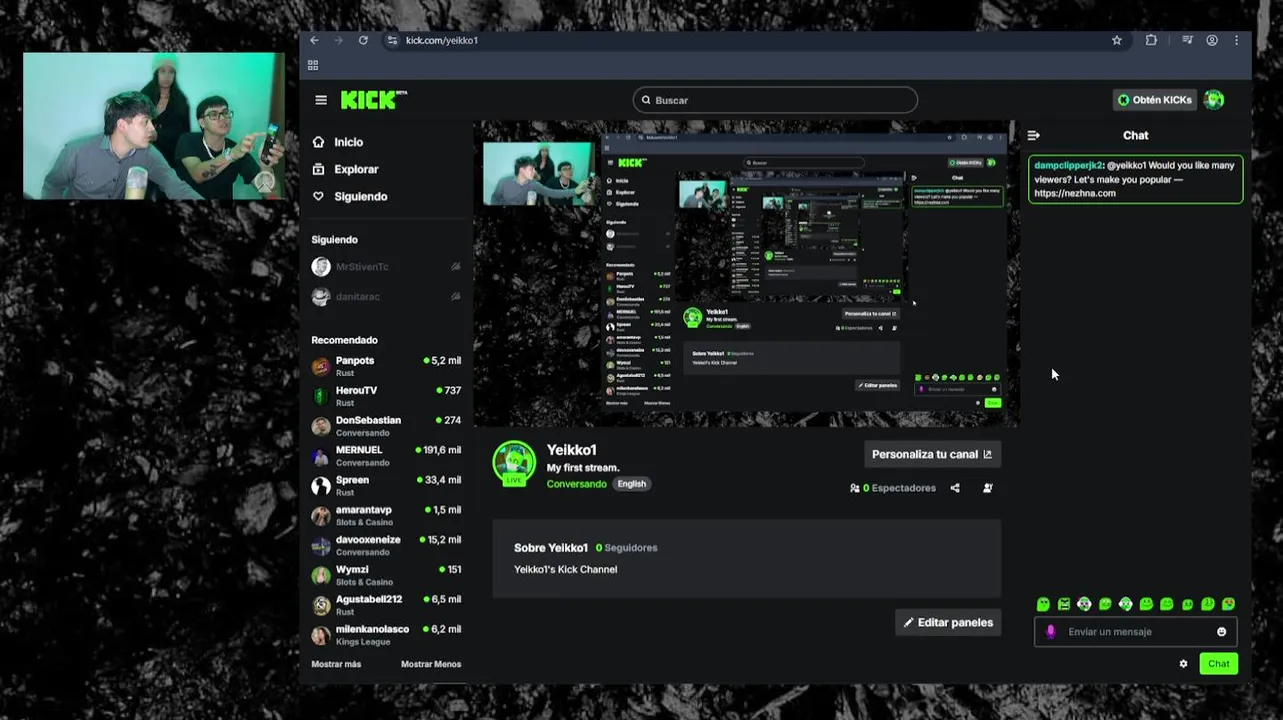
Task: Click the Yeikko1 channel name heading
Action: [x=572, y=450]
